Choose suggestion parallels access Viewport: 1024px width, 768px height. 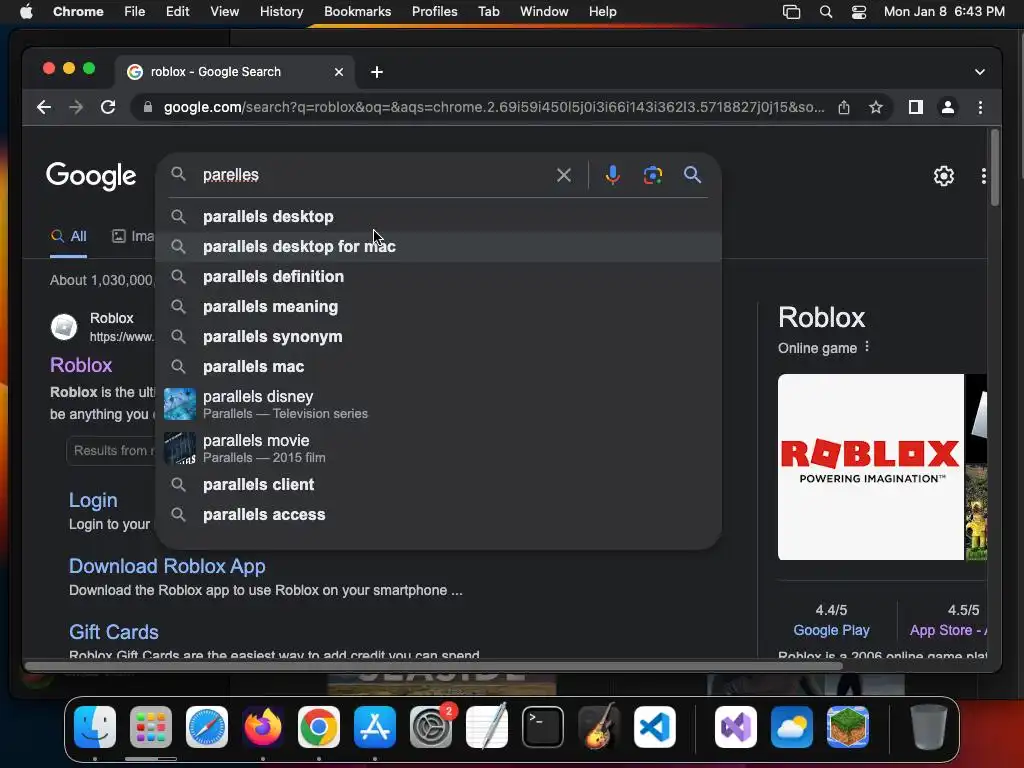click(438, 515)
